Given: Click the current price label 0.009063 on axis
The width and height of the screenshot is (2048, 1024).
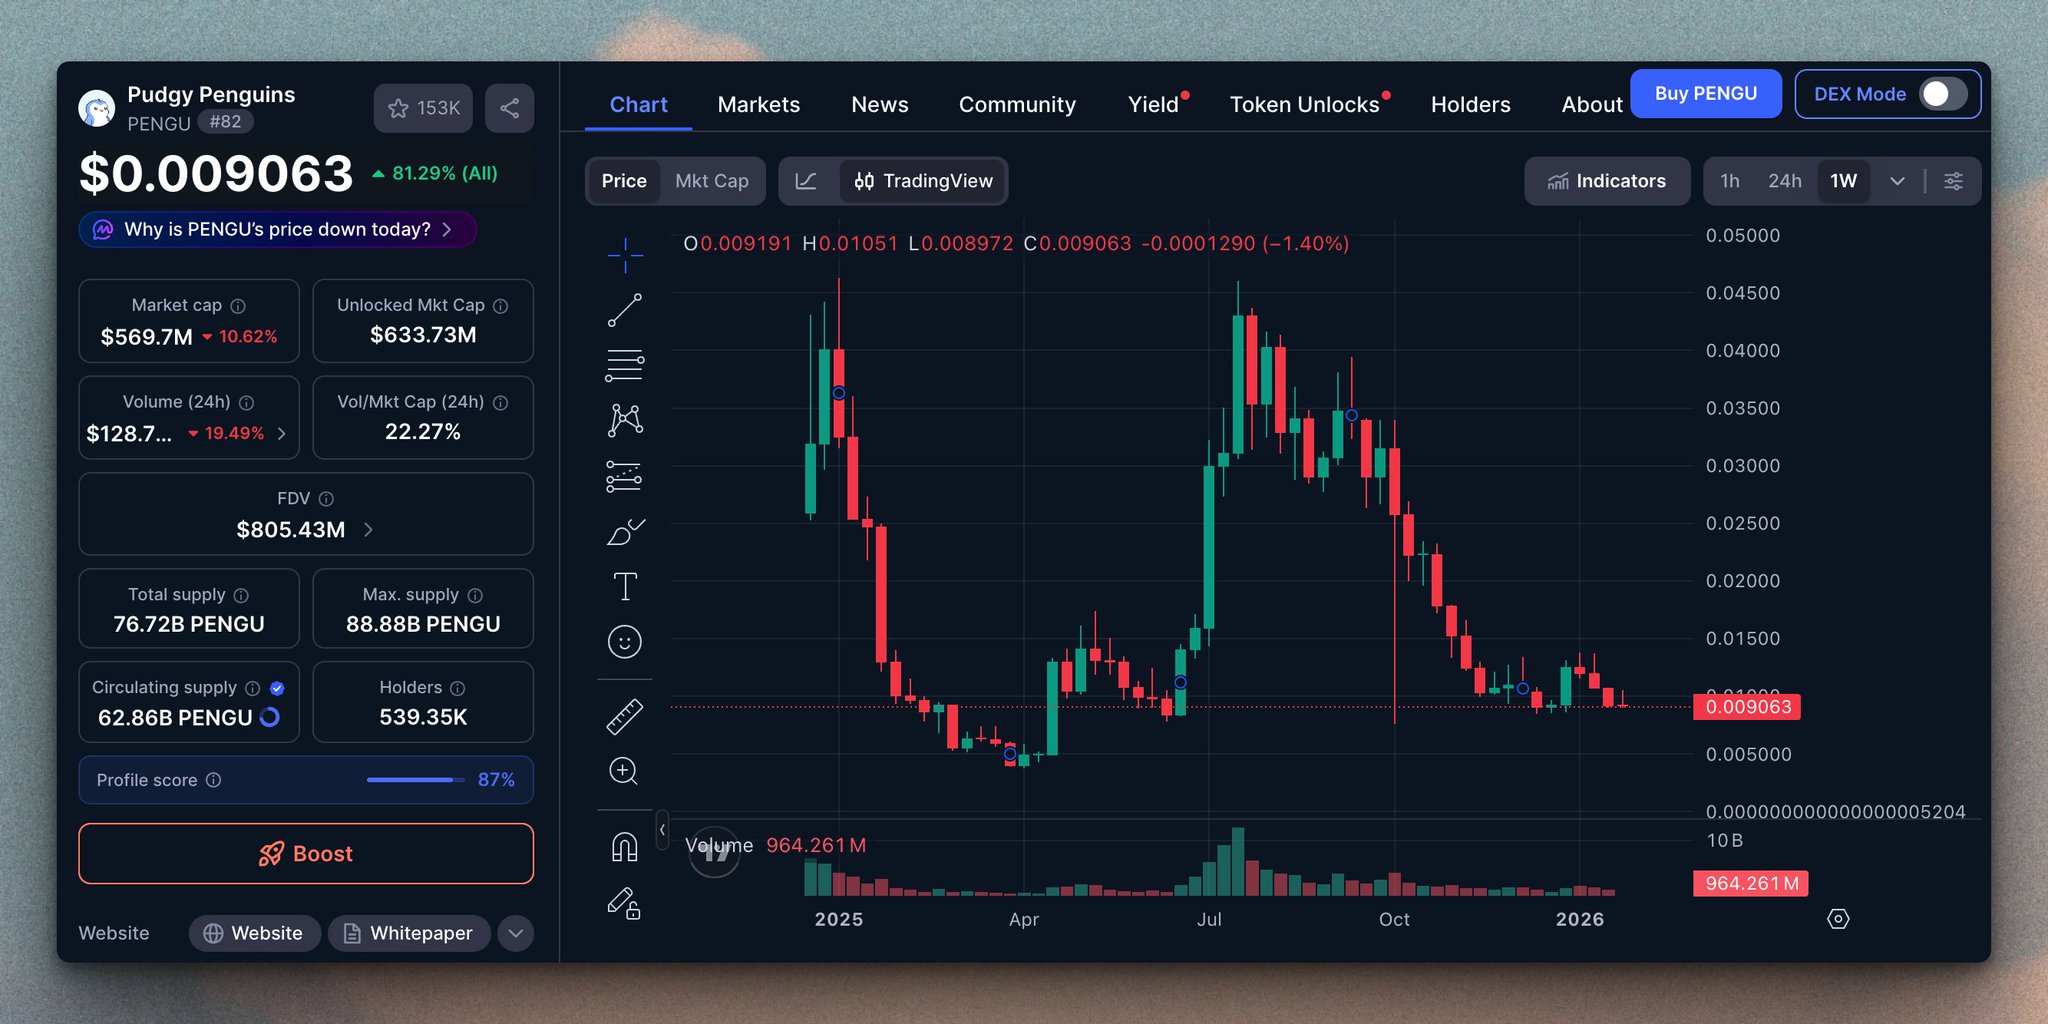Looking at the screenshot, I should [x=1747, y=707].
